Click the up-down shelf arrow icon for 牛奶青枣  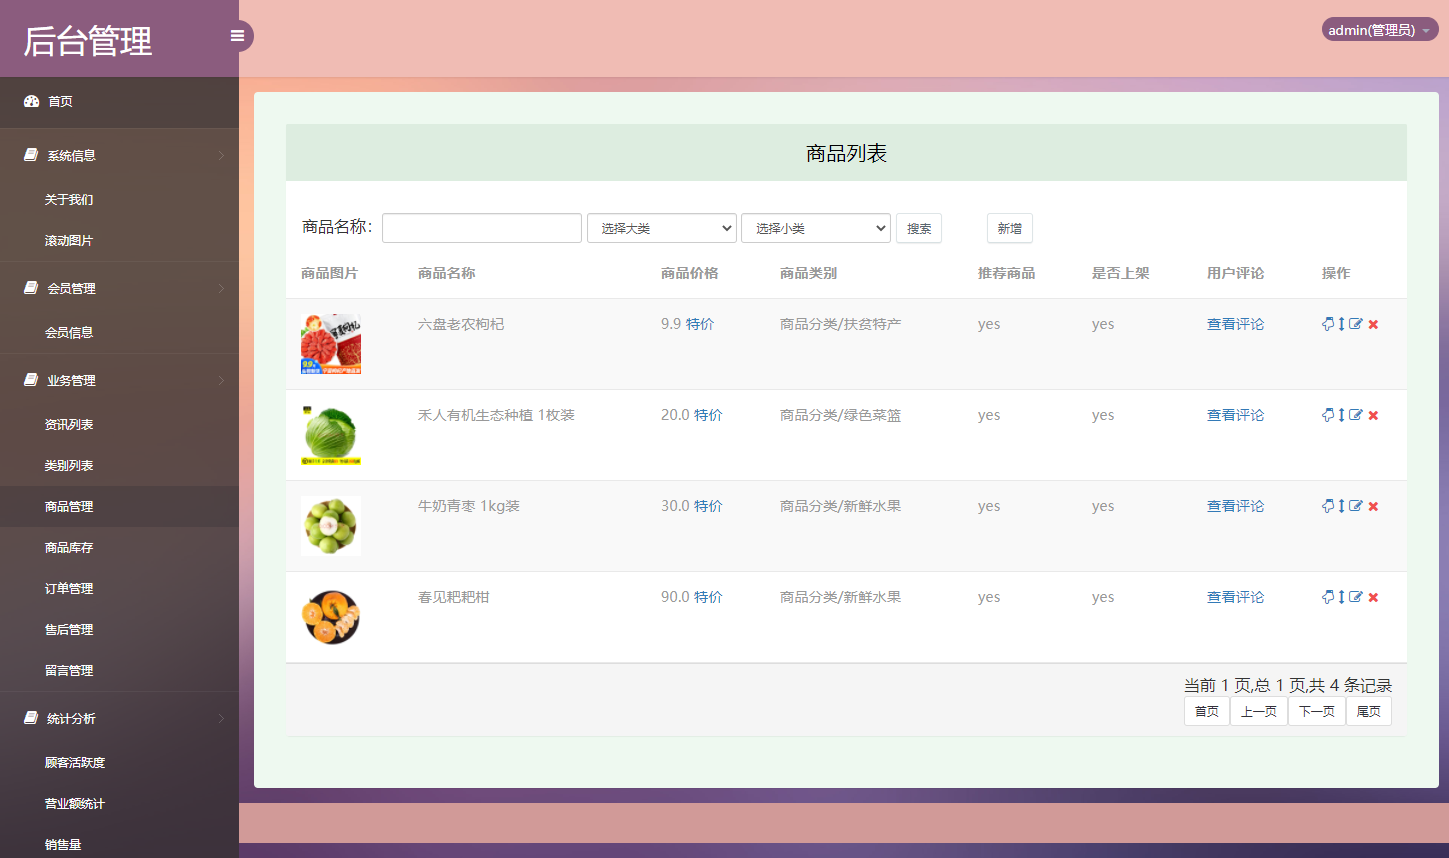(x=1341, y=505)
